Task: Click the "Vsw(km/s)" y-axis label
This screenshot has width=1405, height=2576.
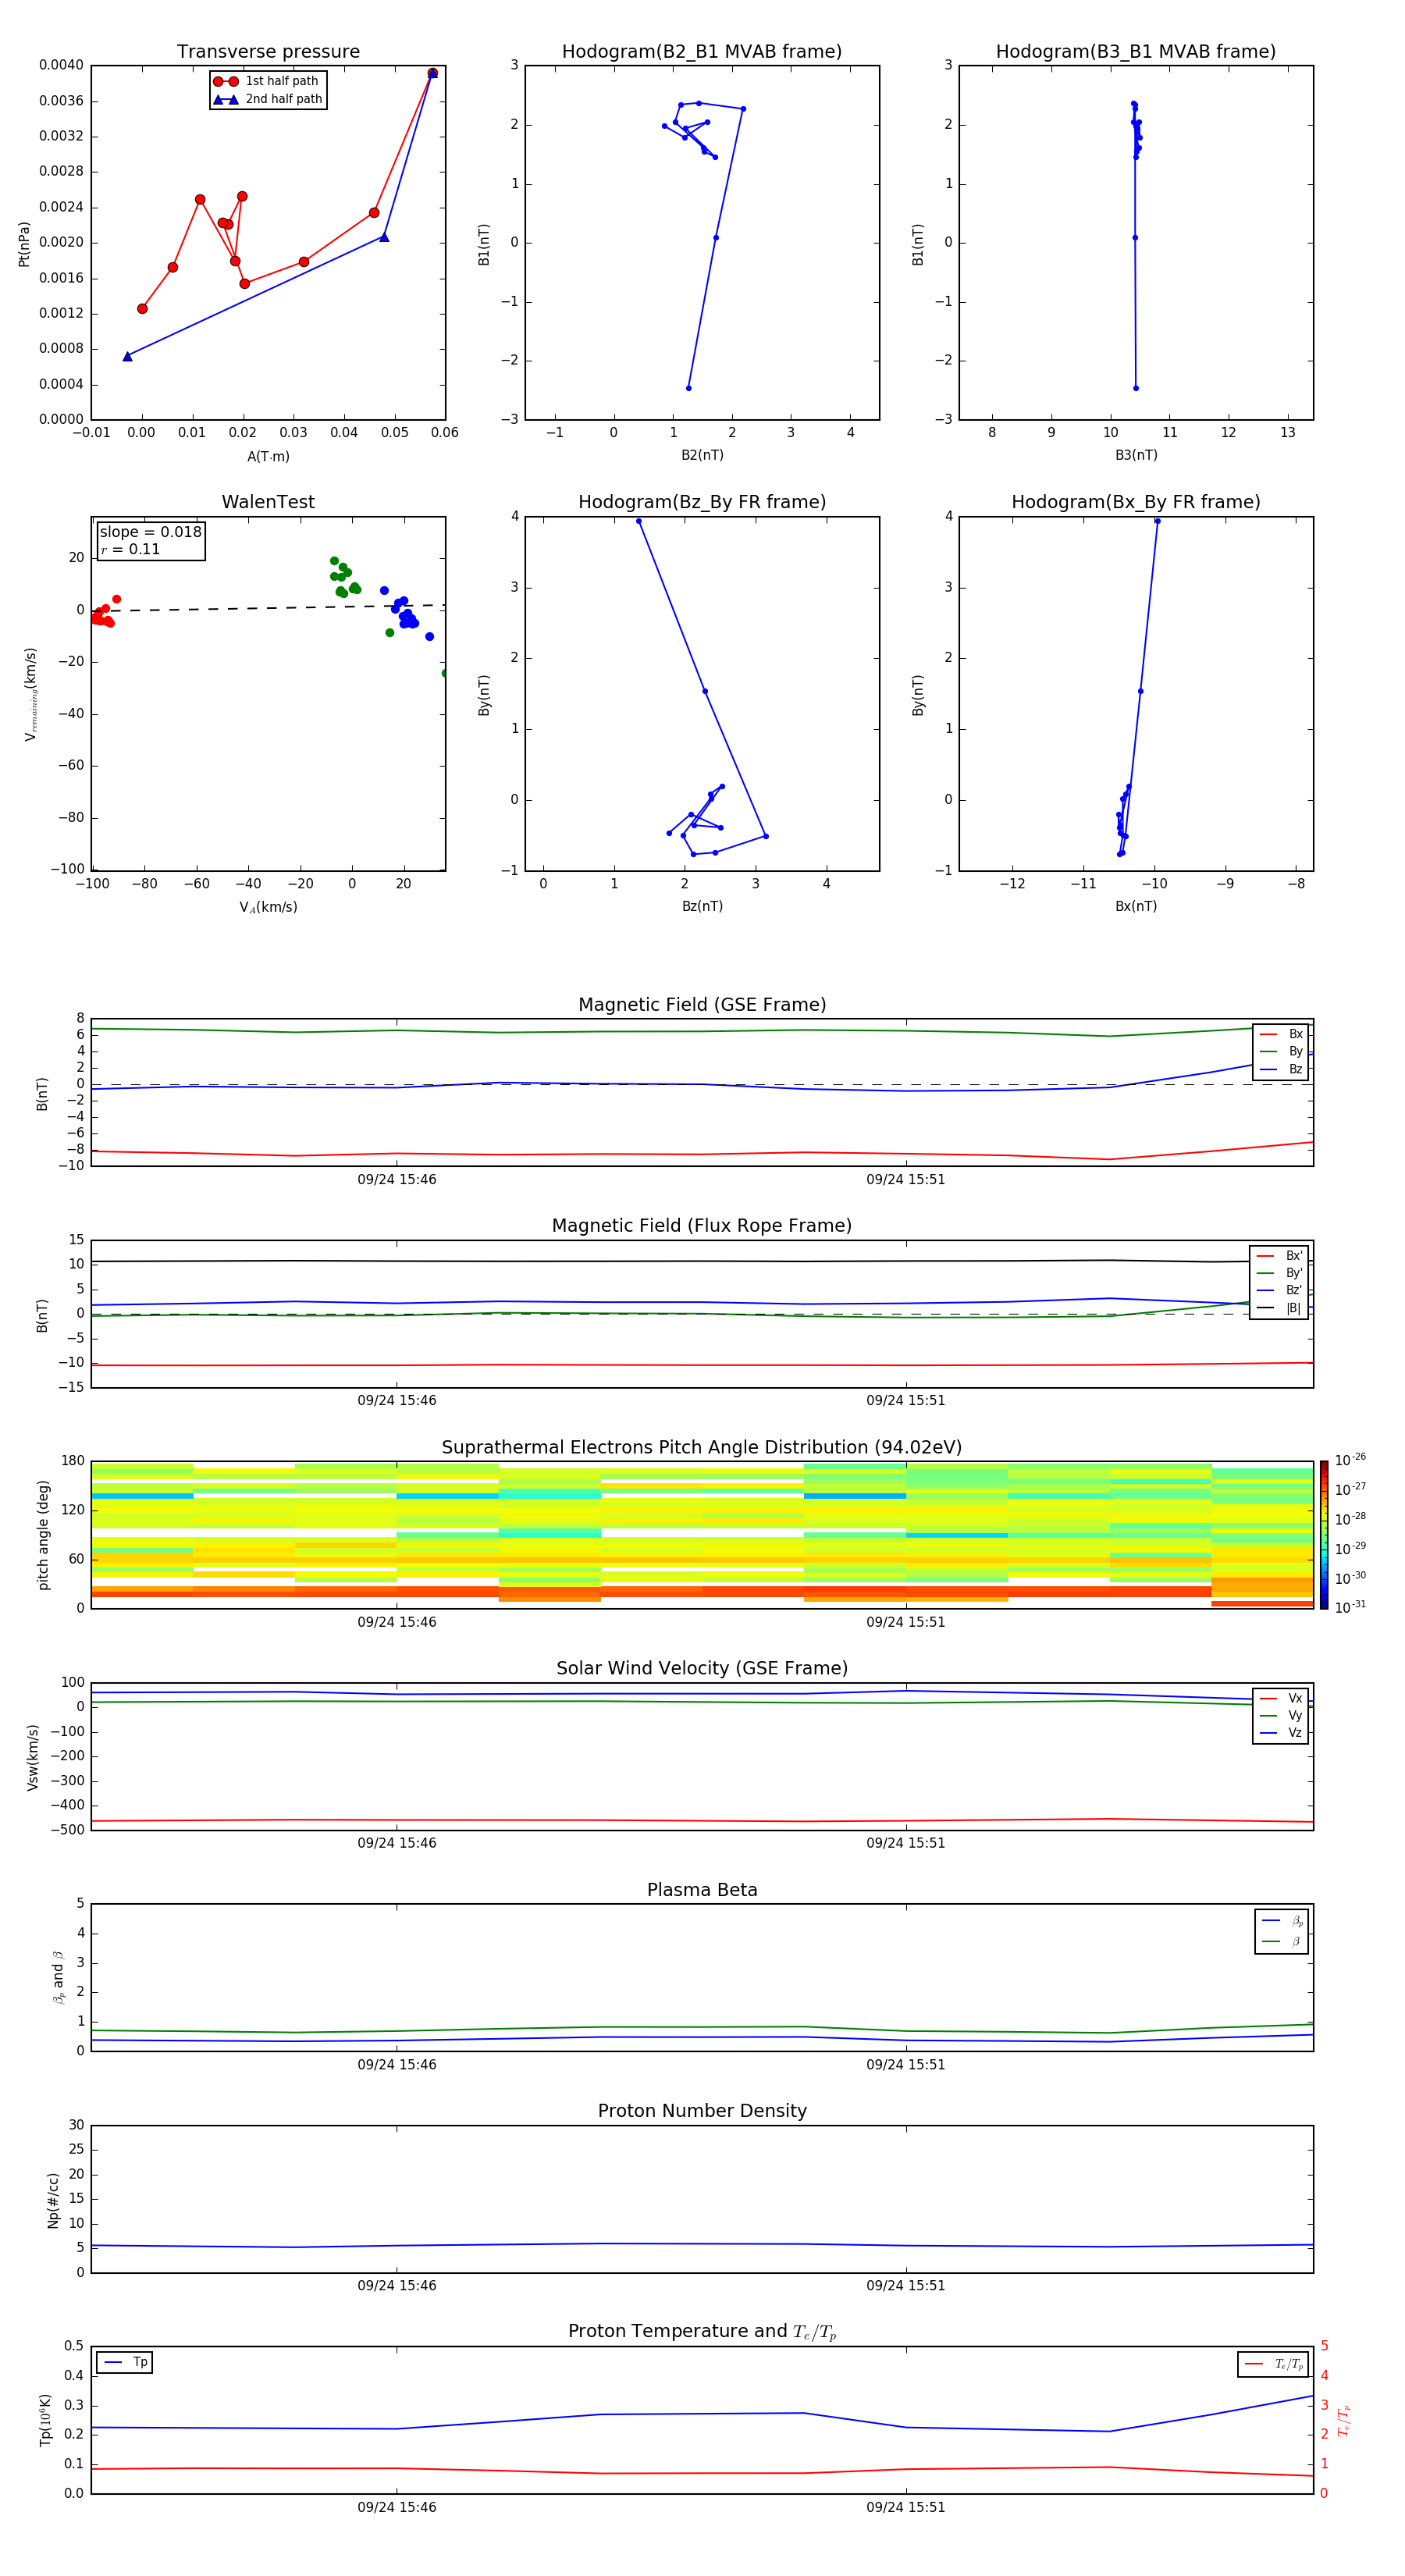Action: [x=33, y=1757]
